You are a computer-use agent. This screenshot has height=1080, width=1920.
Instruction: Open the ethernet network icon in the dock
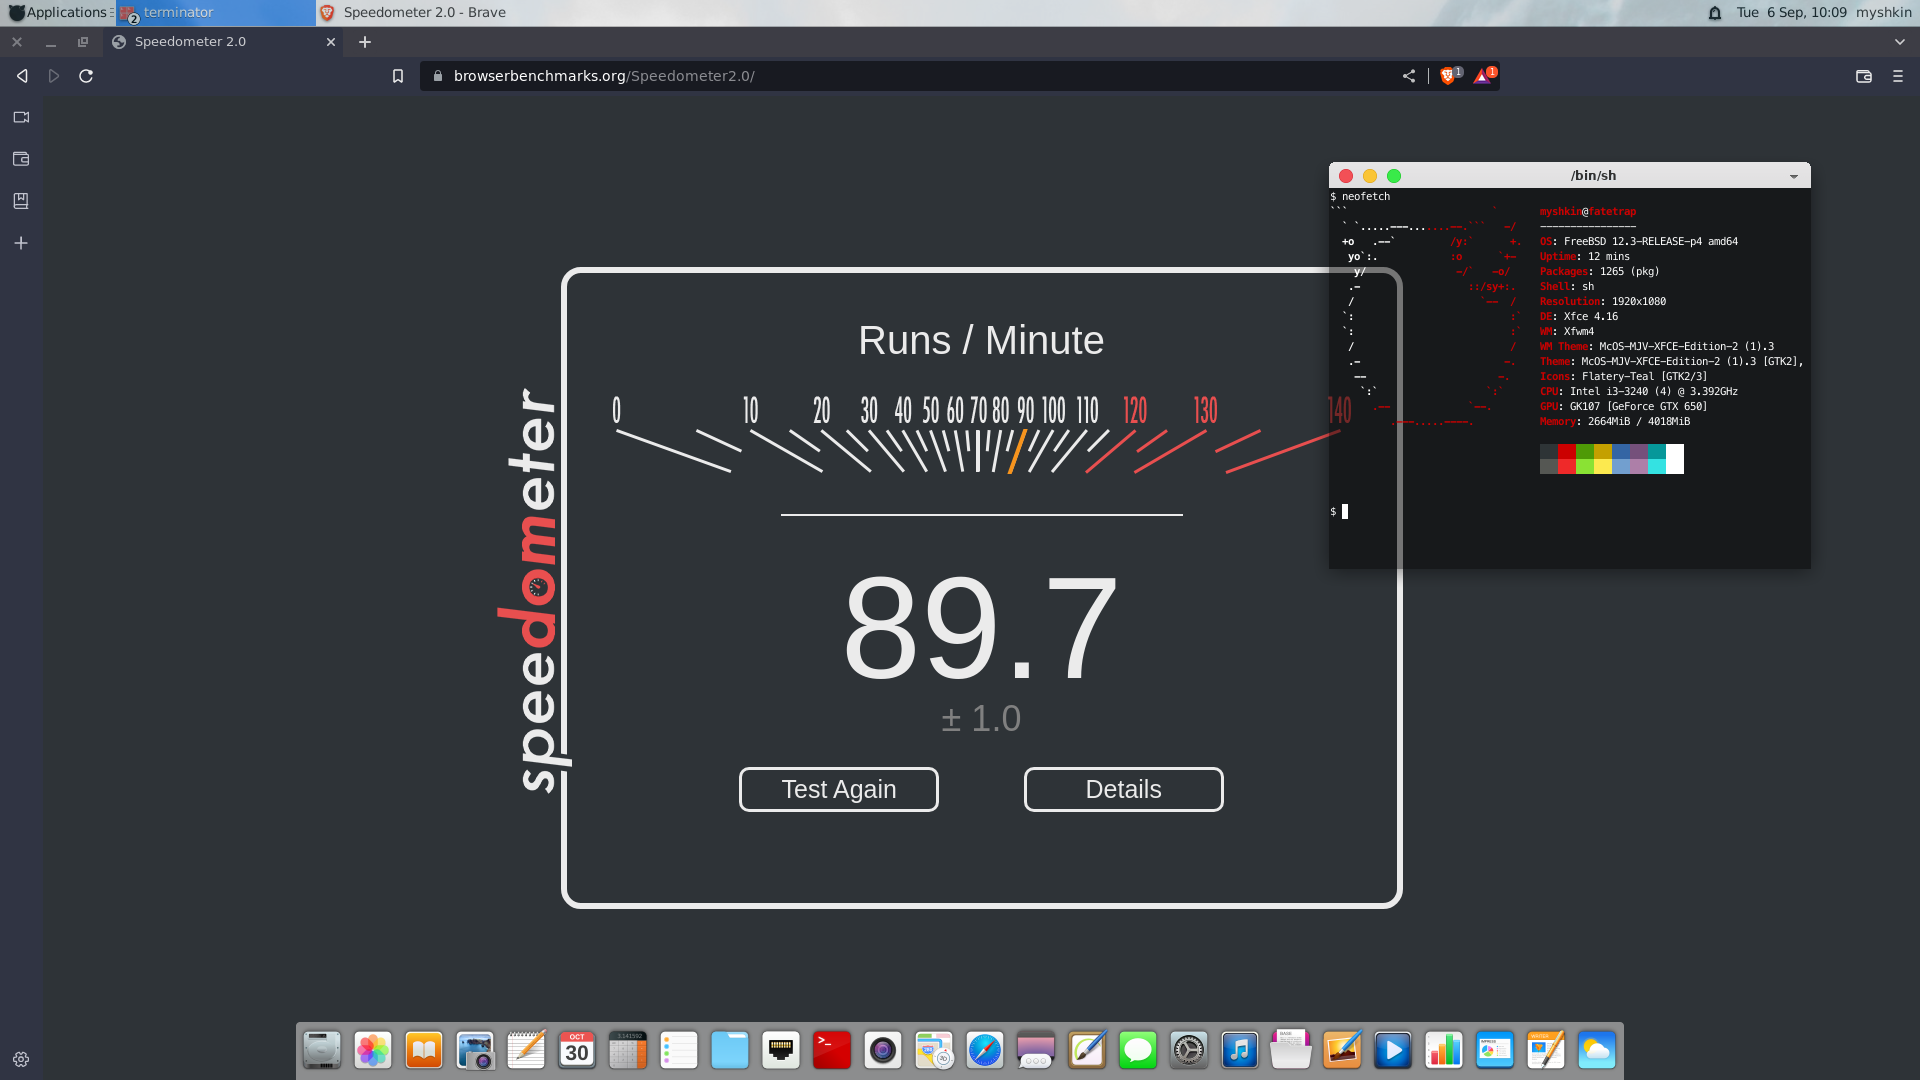(781, 1050)
